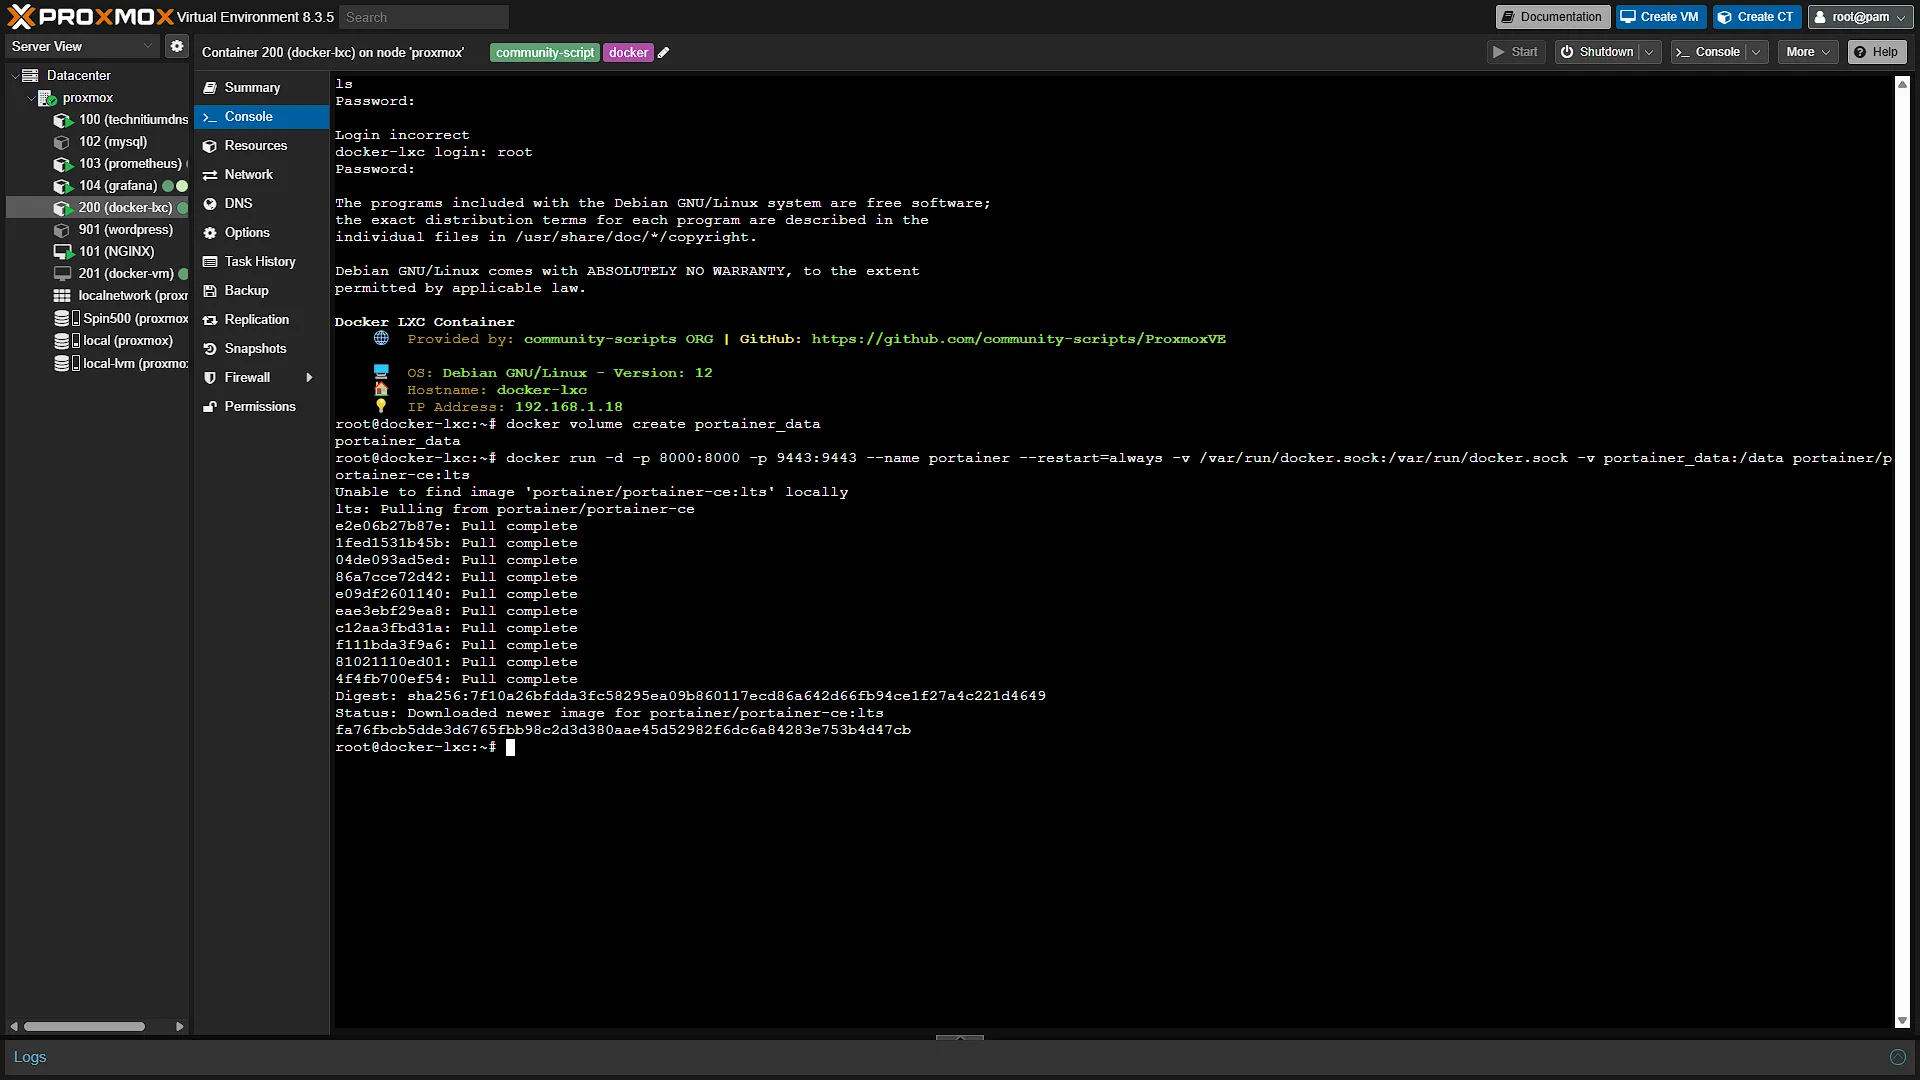Click the docker tag label

coord(628,53)
